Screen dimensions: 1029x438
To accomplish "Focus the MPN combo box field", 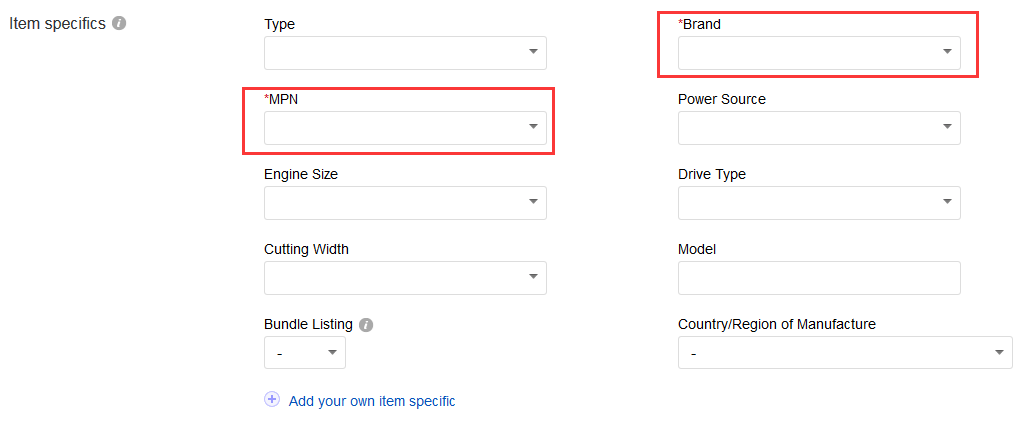I will [x=405, y=127].
